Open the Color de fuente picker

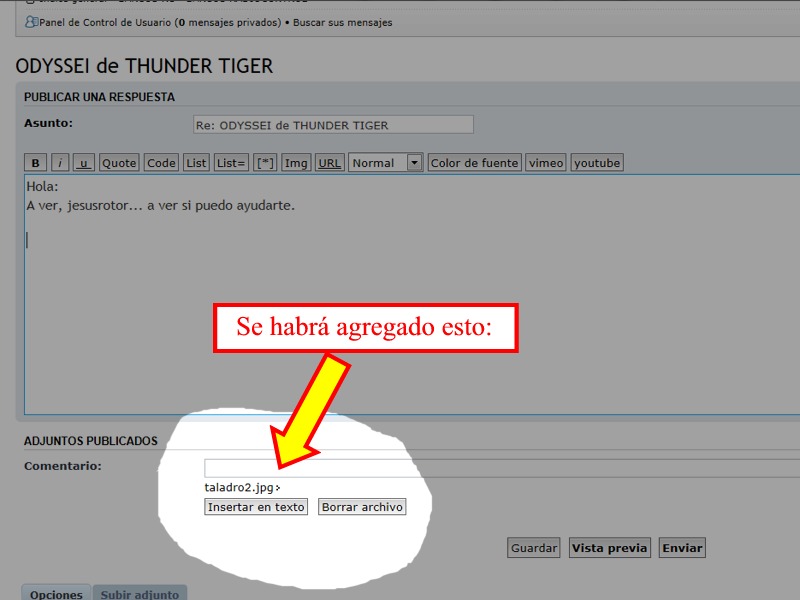(474, 163)
